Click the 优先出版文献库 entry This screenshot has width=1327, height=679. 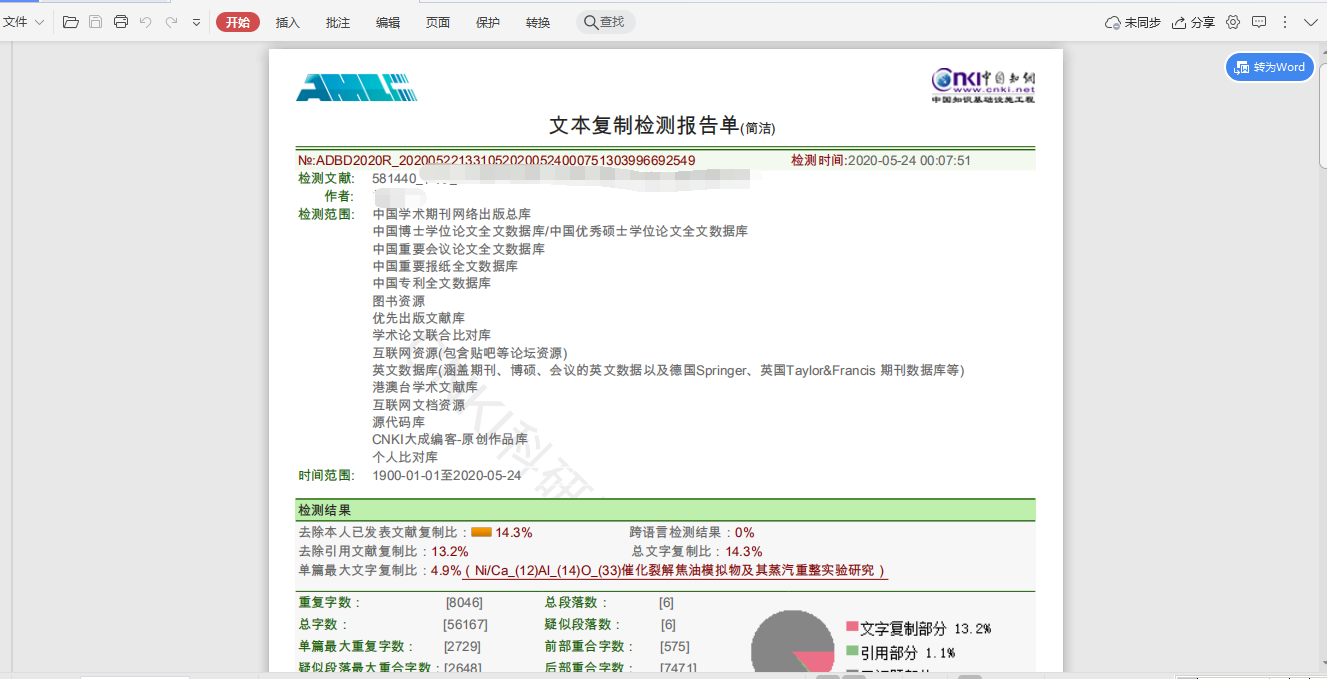click(x=419, y=318)
